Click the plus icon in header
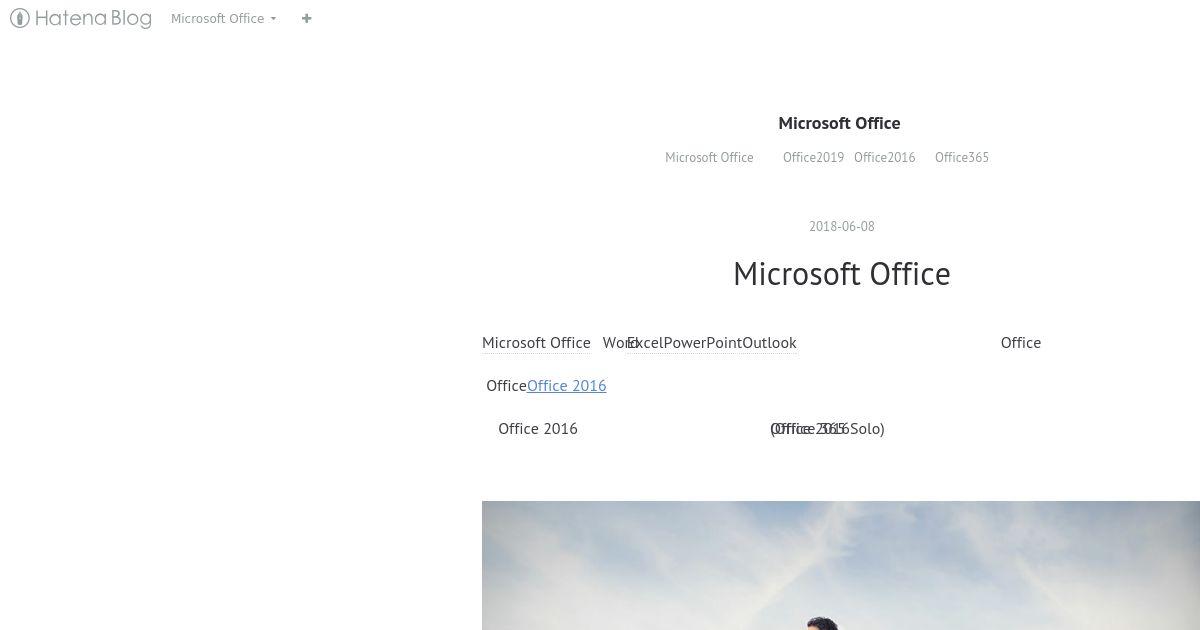 tap(306, 18)
